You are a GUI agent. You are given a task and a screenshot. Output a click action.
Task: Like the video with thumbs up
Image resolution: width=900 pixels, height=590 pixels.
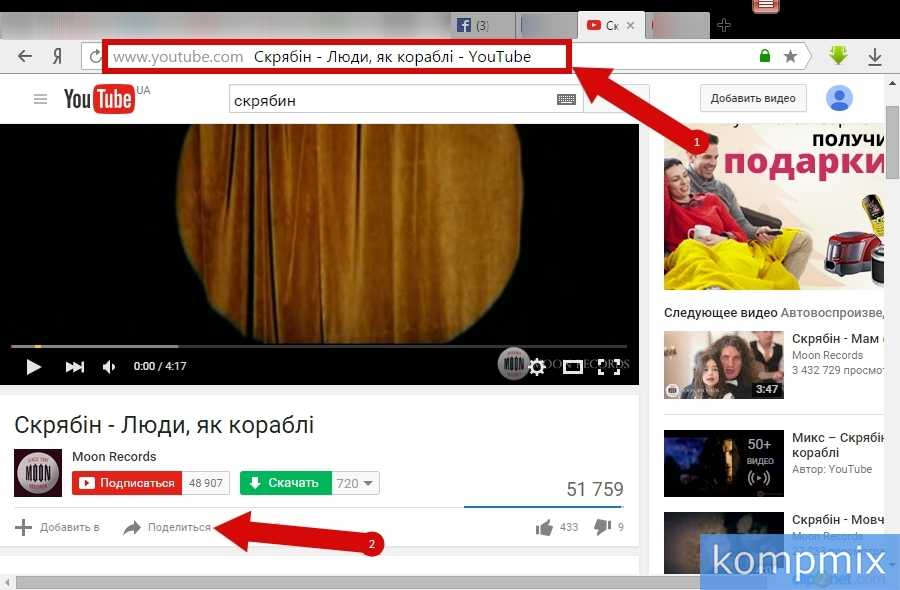[544, 527]
